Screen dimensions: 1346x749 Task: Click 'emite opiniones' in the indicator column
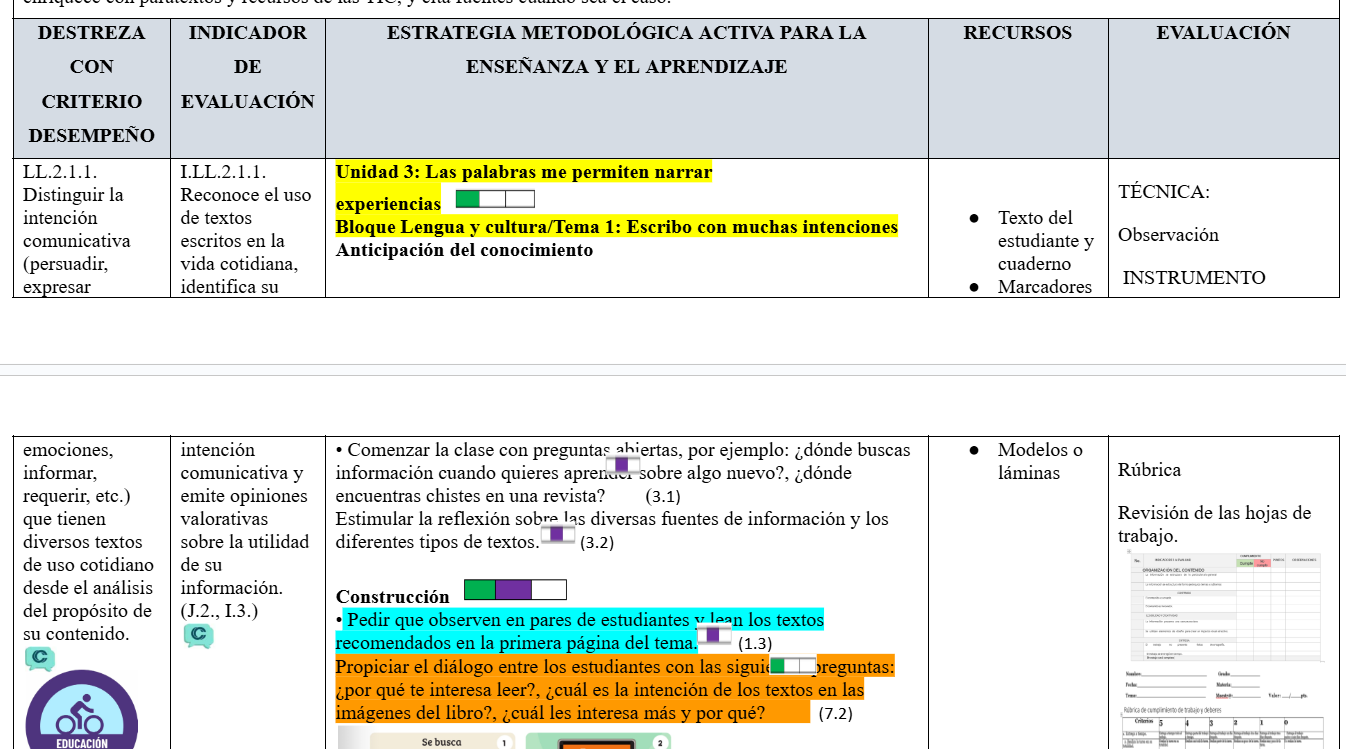(x=244, y=496)
